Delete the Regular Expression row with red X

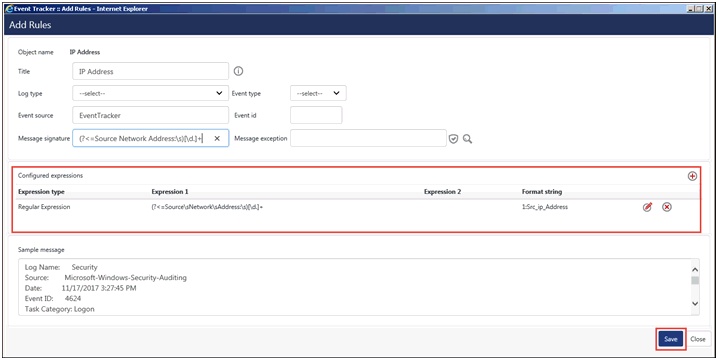coord(667,207)
